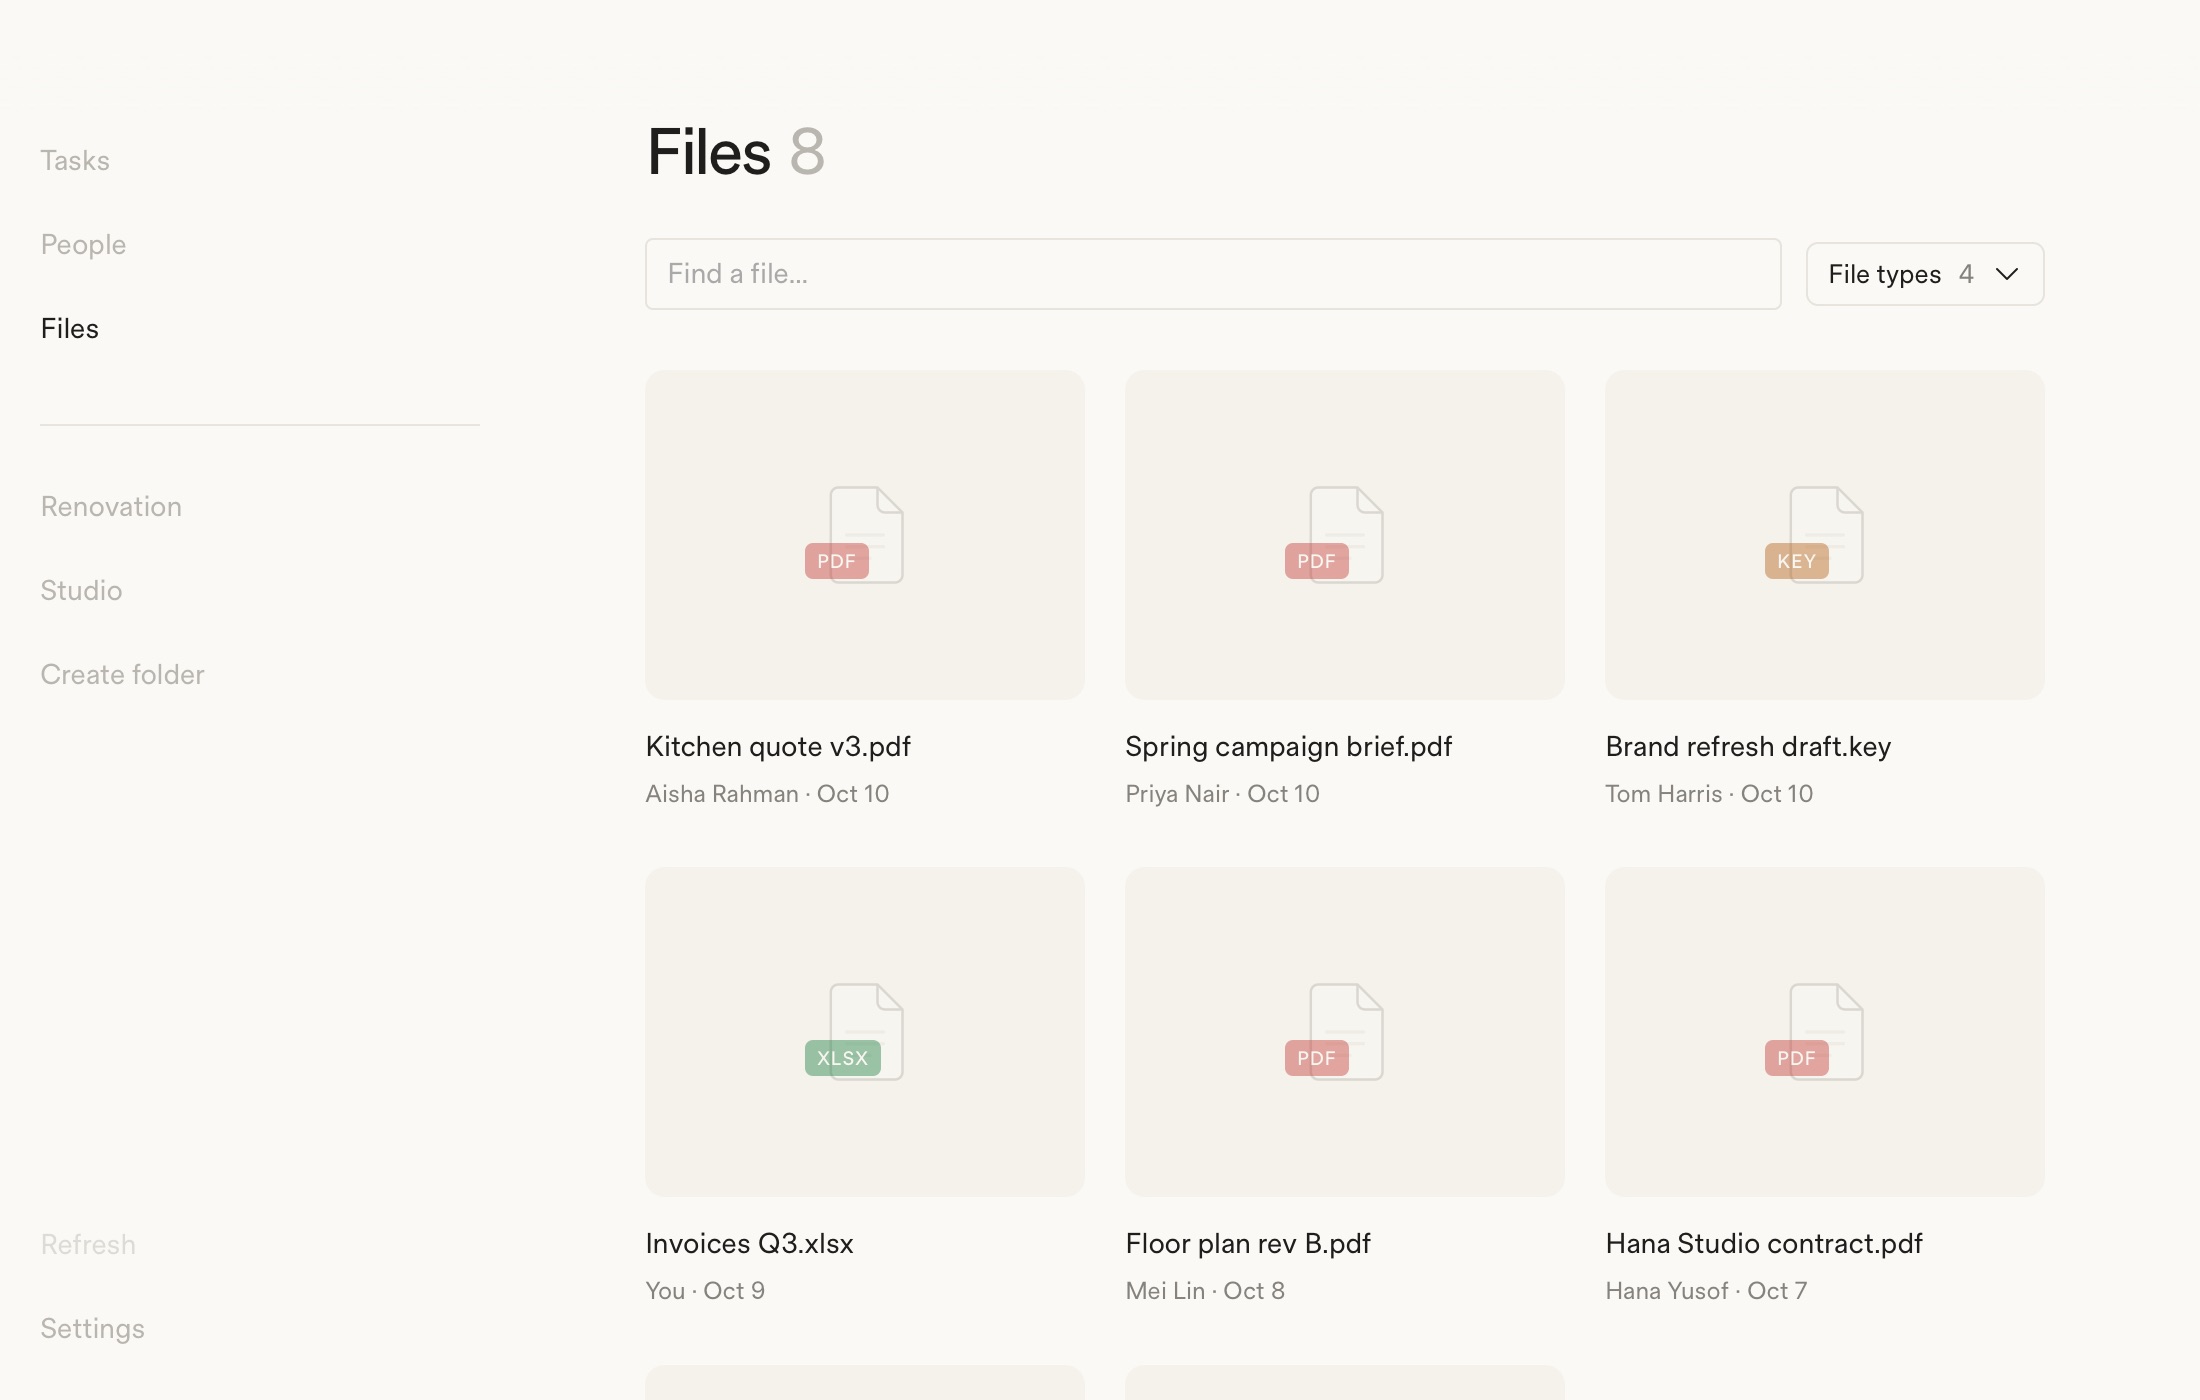The height and width of the screenshot is (1400, 2200).
Task: Click the Spring campaign brief.pdf file name
Action: 1289,747
